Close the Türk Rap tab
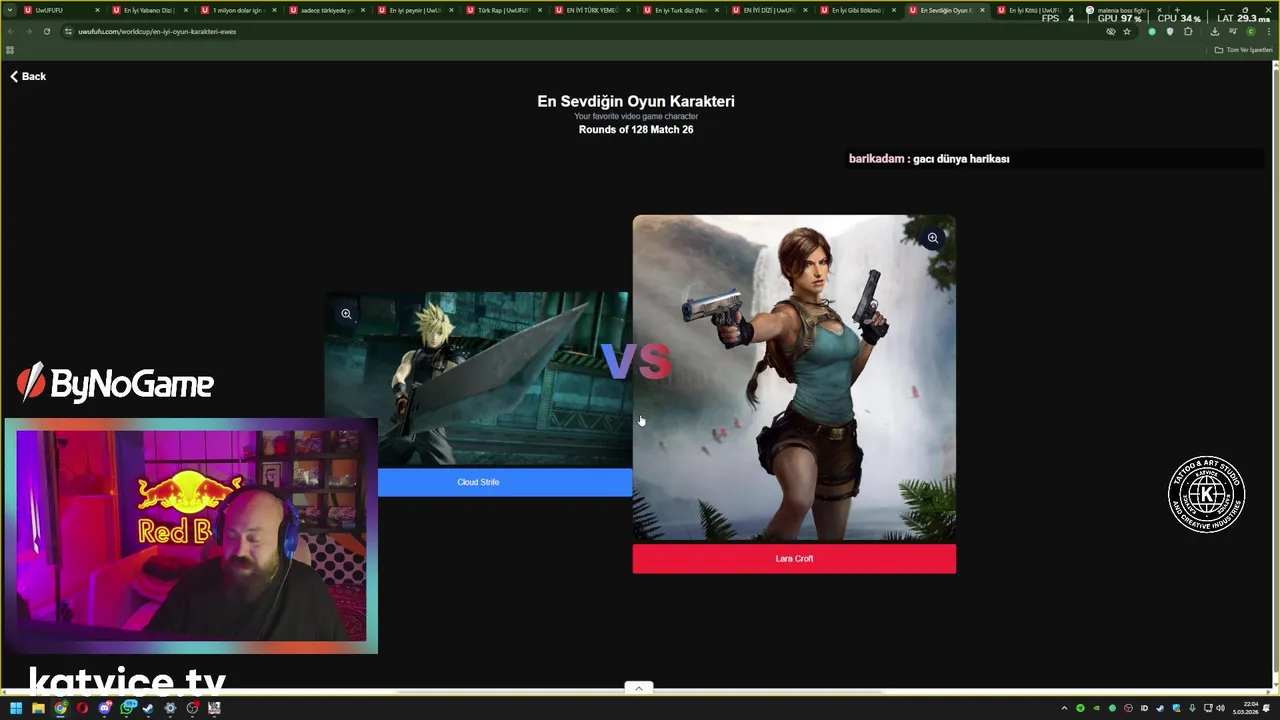 tap(540, 10)
